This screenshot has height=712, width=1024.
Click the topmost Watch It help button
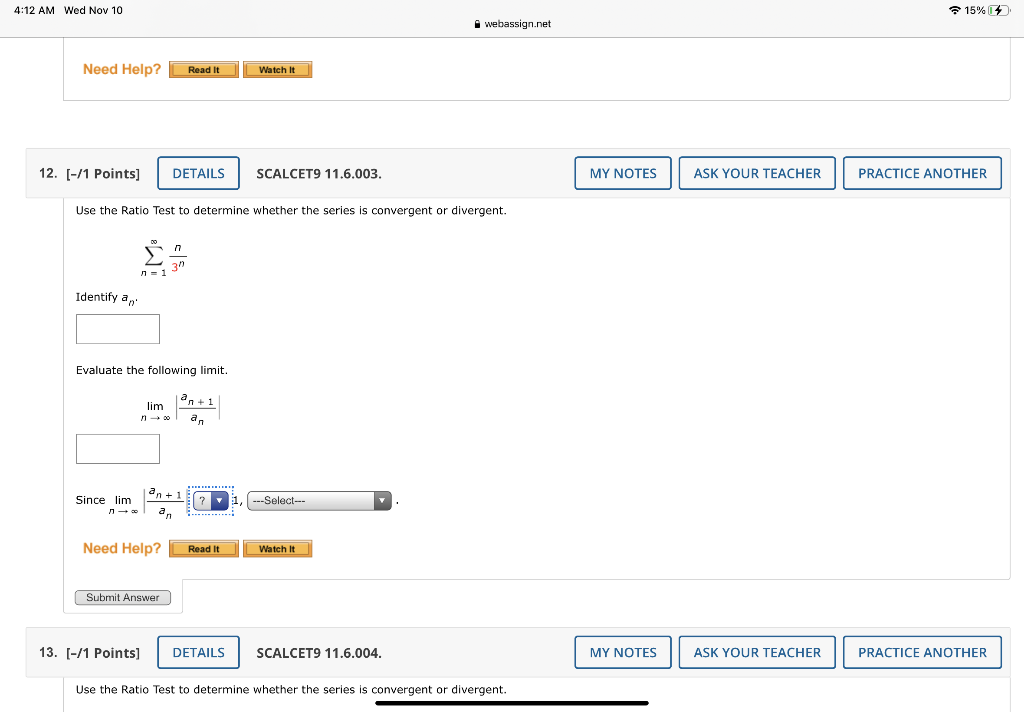coord(277,69)
